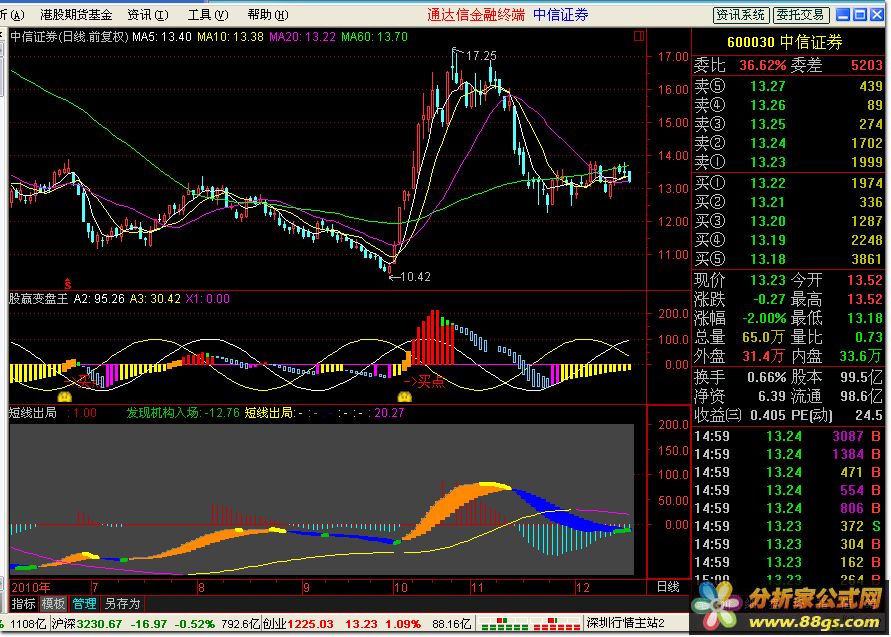Screen dimensions: 891x637
Task: Open the 帮助(H) menu
Action: (268, 15)
